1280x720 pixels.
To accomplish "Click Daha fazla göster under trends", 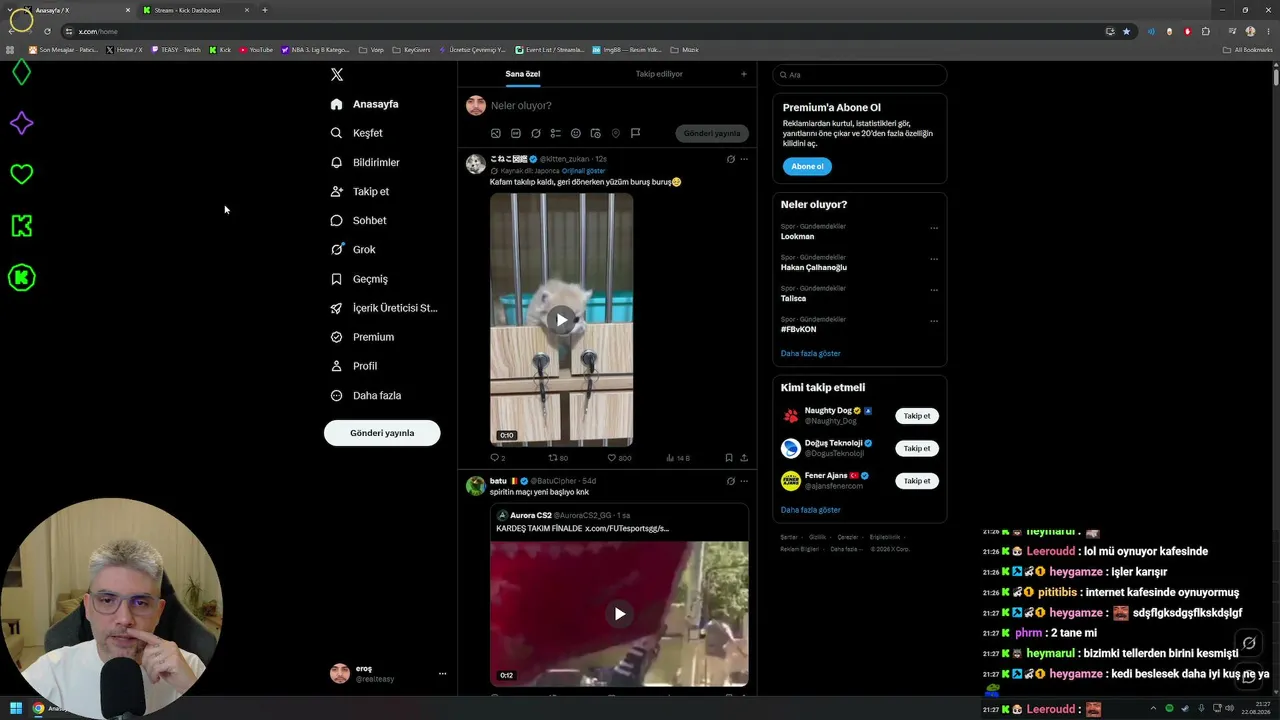I will tap(810, 354).
